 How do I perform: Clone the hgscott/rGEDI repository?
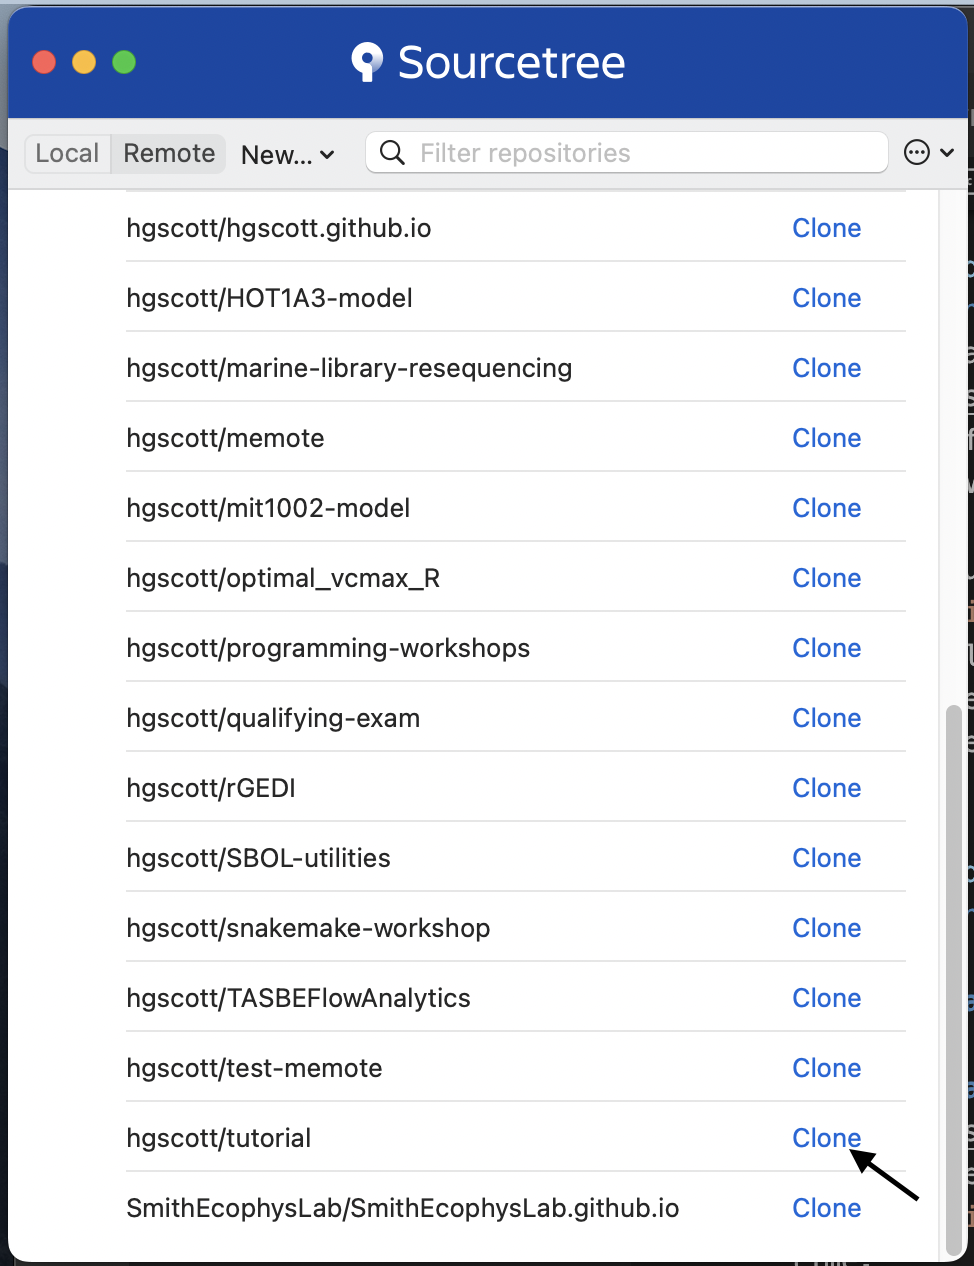click(826, 788)
